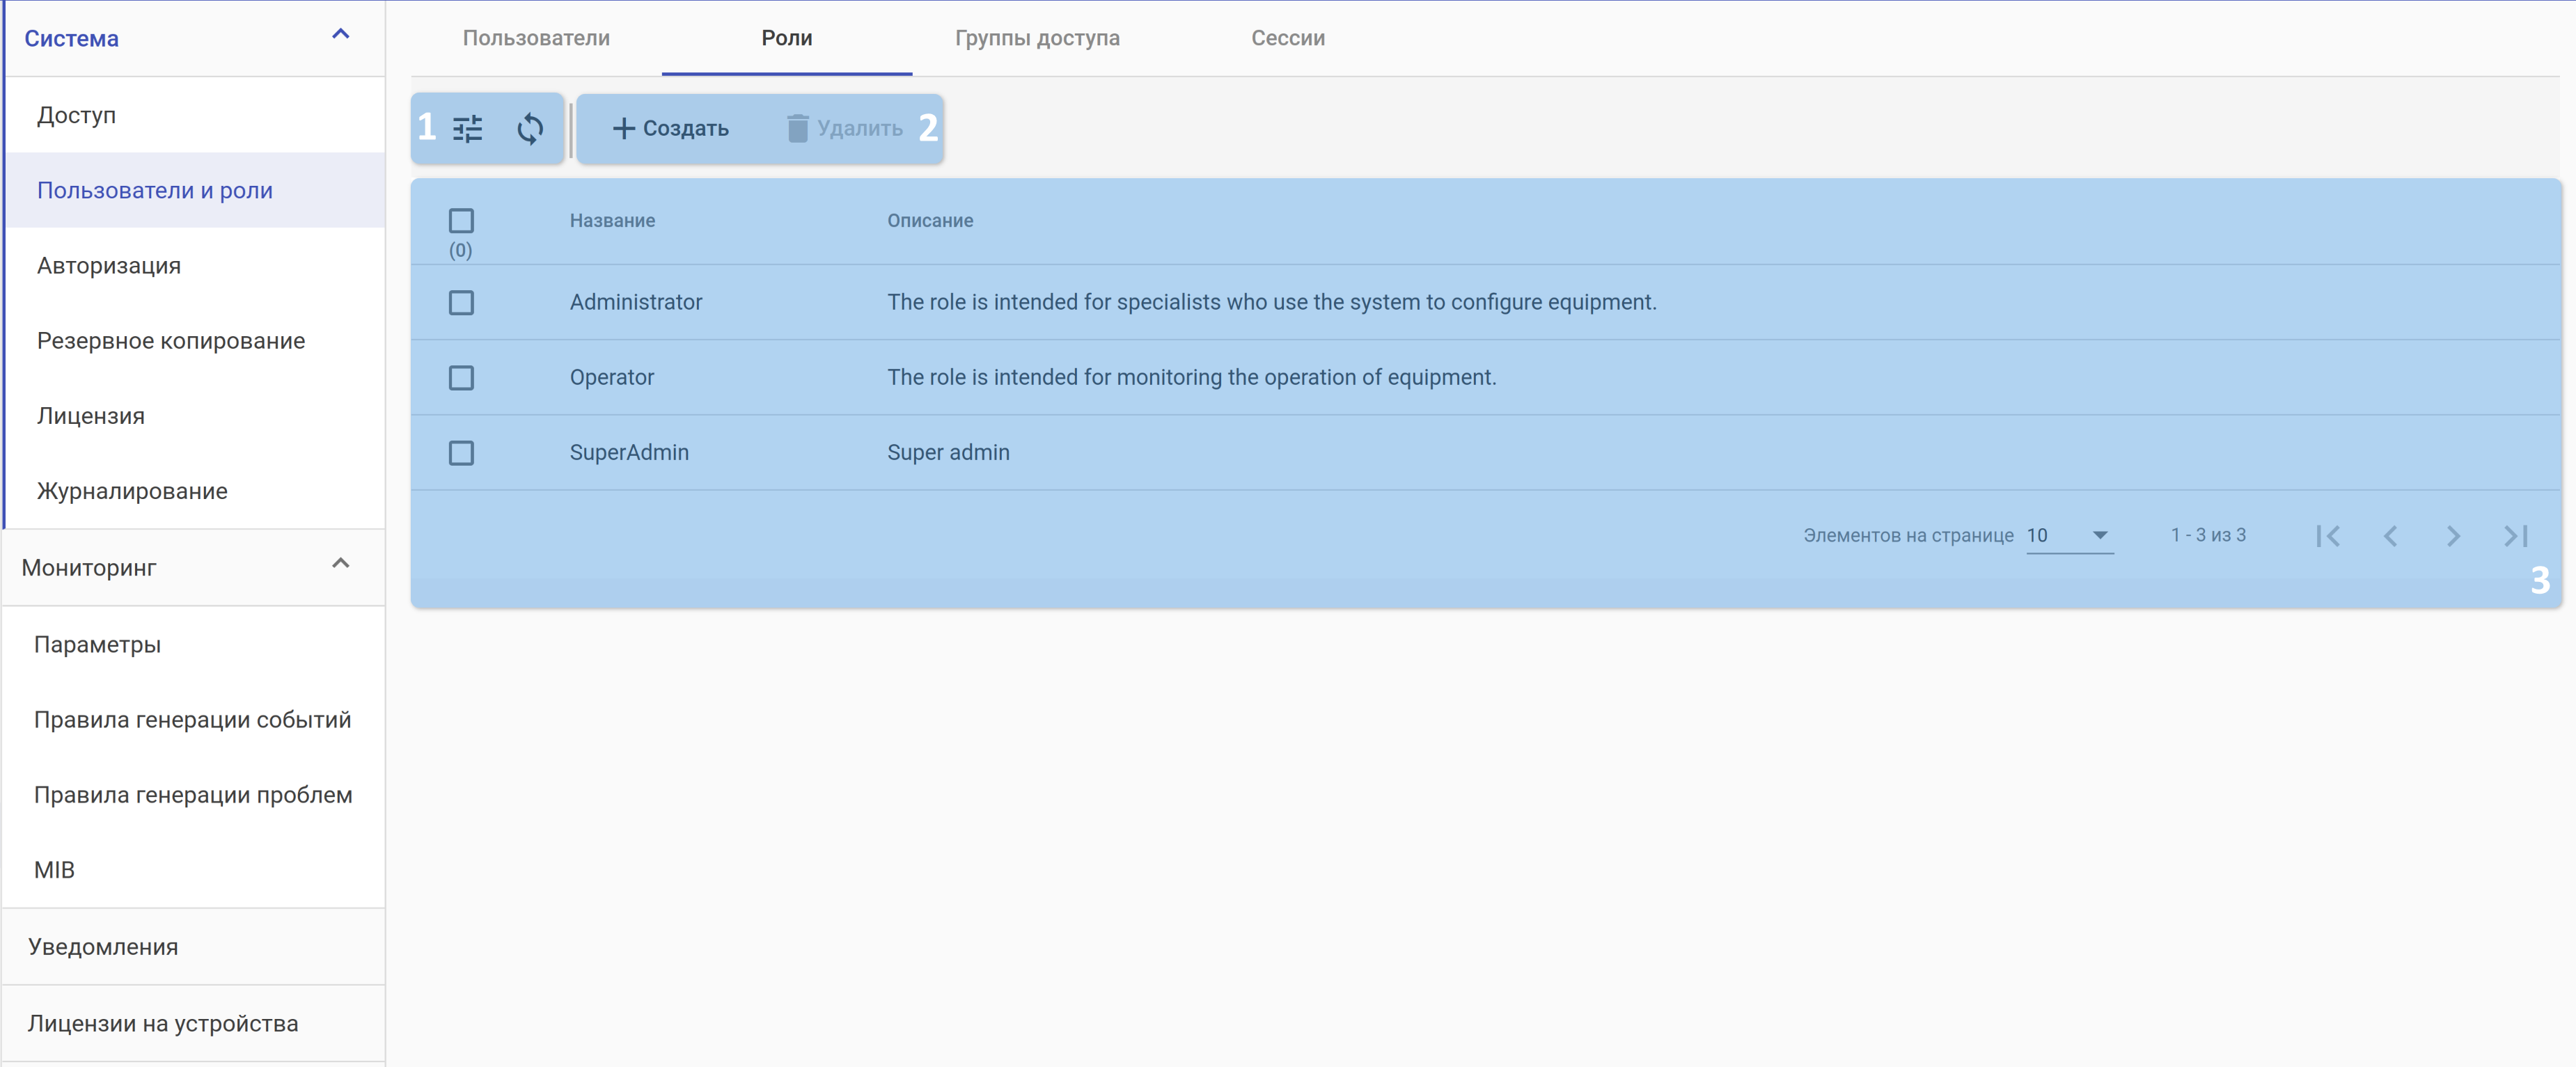
Task: Check the Administrator role checkbox
Action: (x=461, y=302)
